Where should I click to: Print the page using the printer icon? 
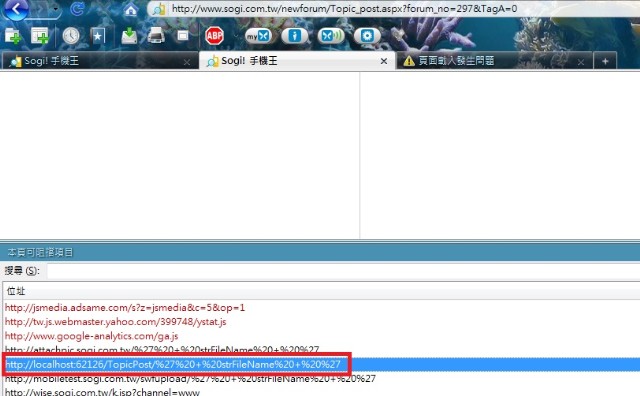tap(156, 36)
